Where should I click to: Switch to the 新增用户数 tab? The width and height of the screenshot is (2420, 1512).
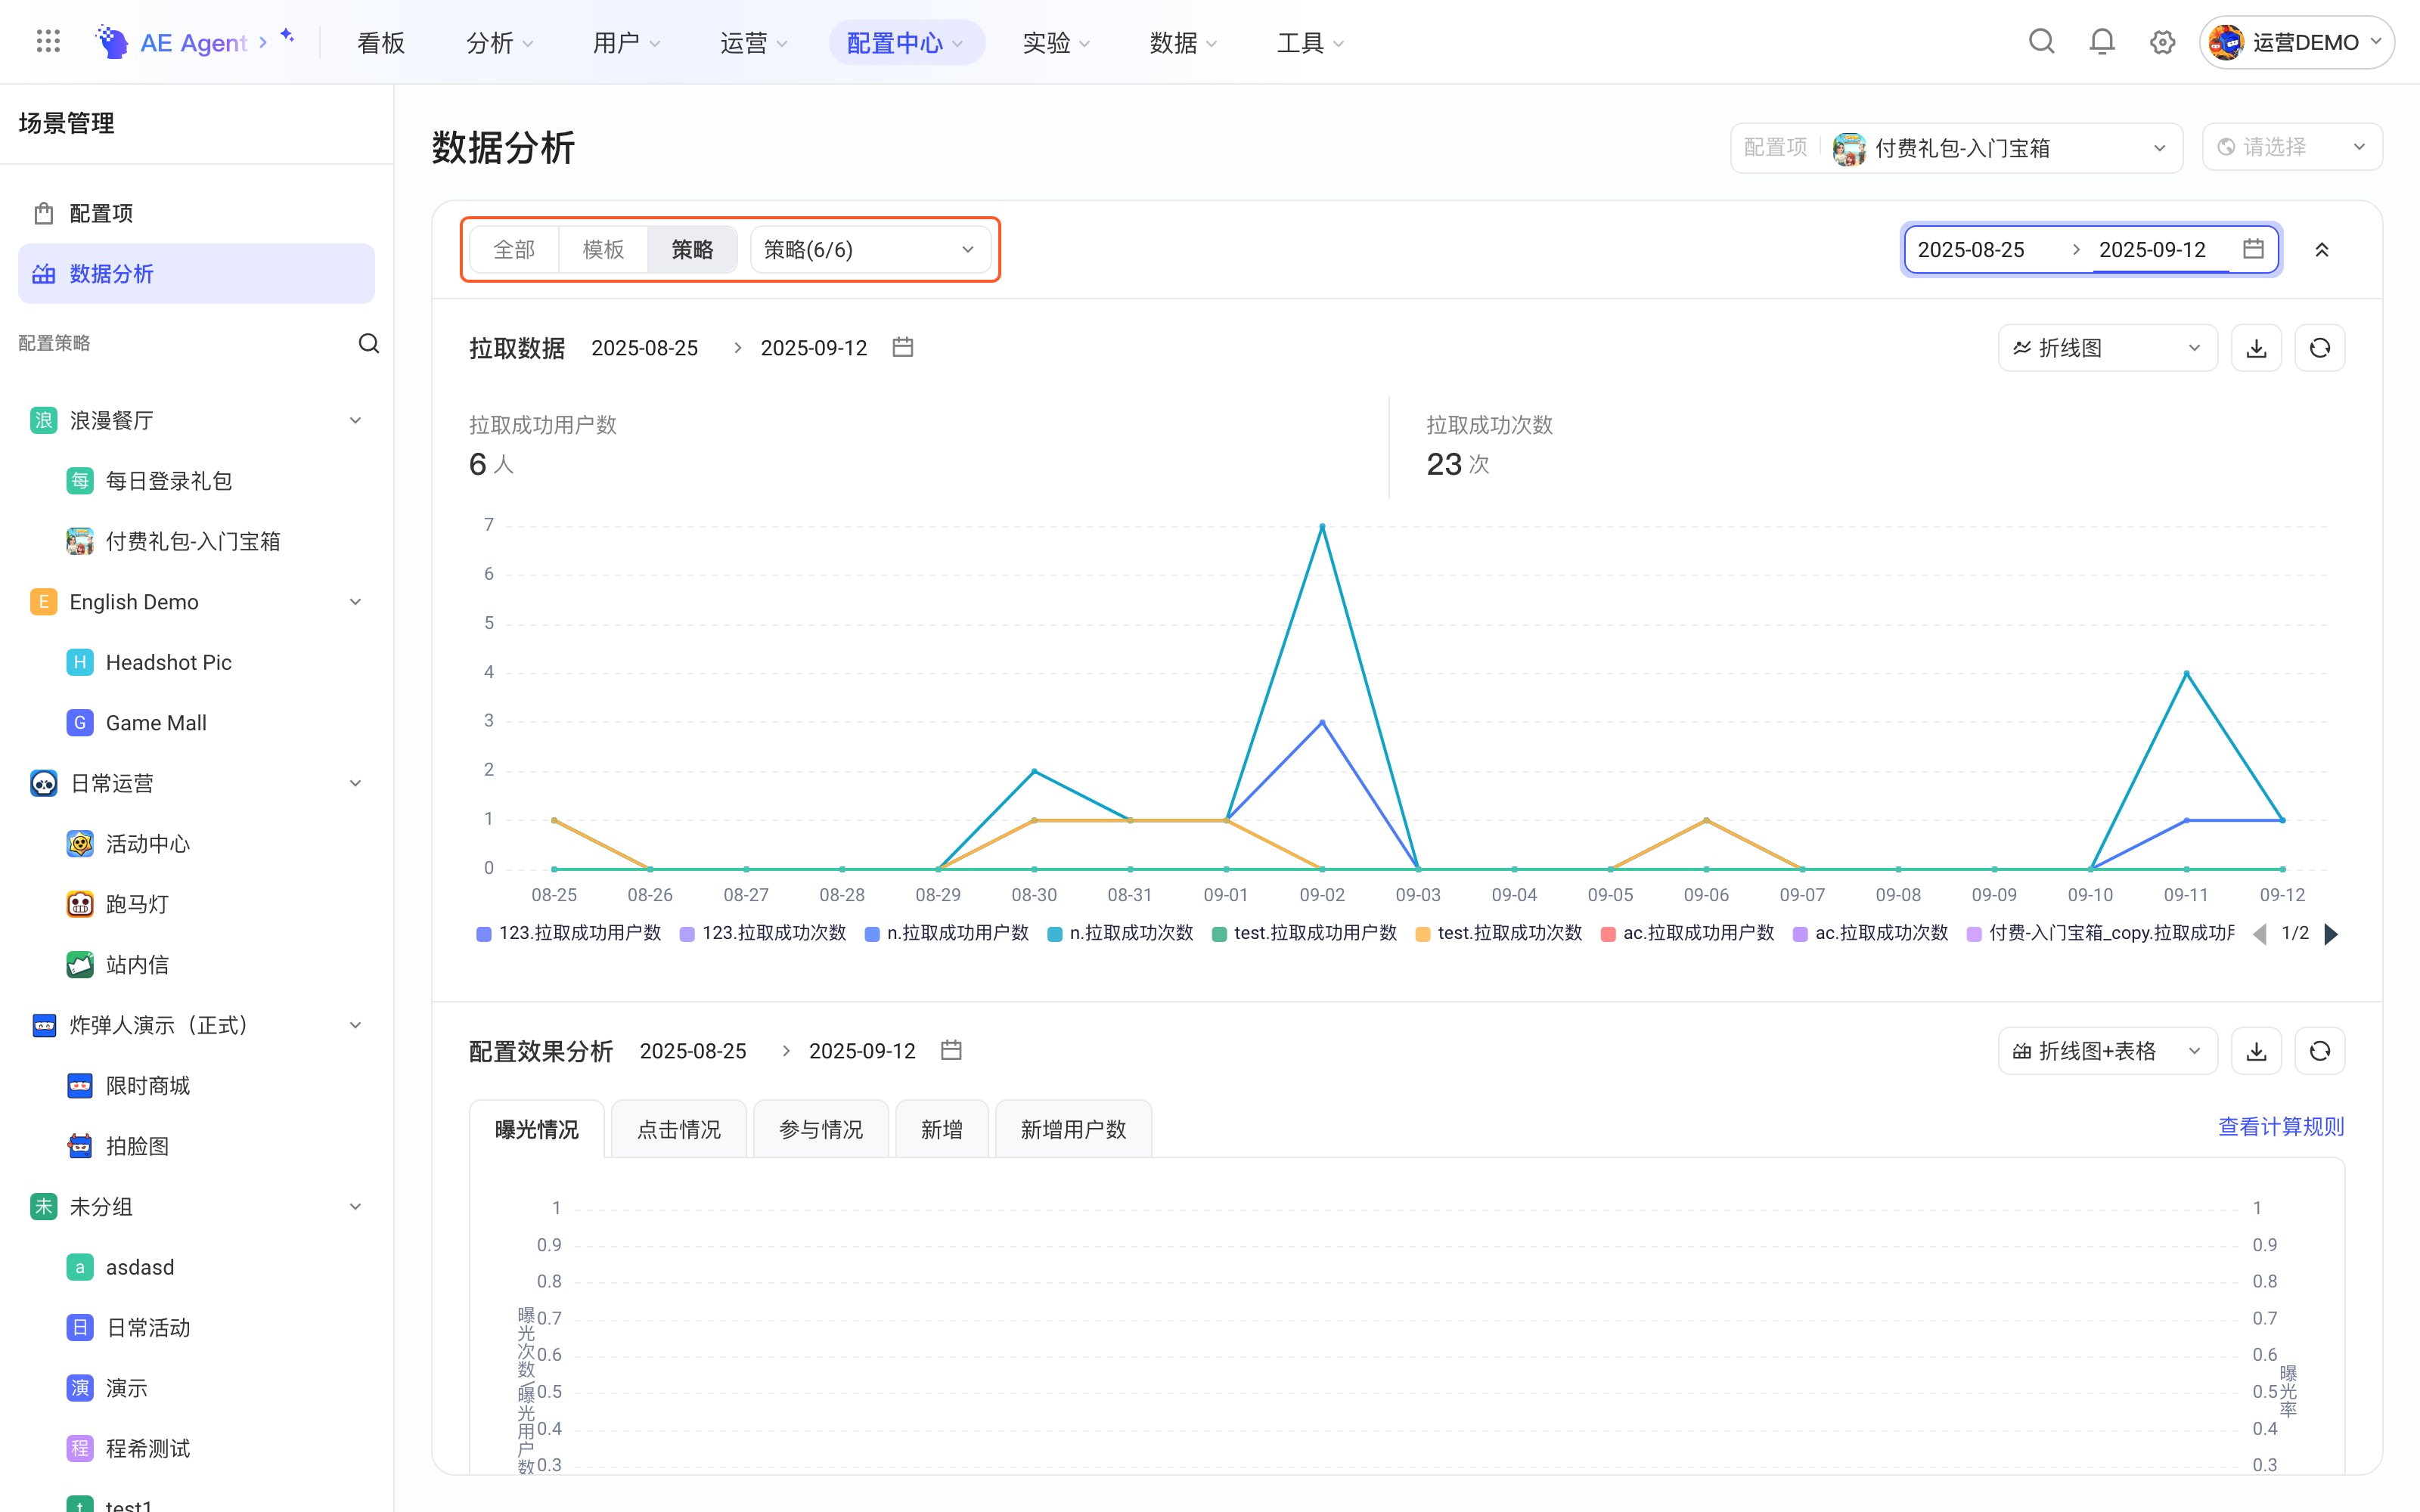point(1073,1130)
